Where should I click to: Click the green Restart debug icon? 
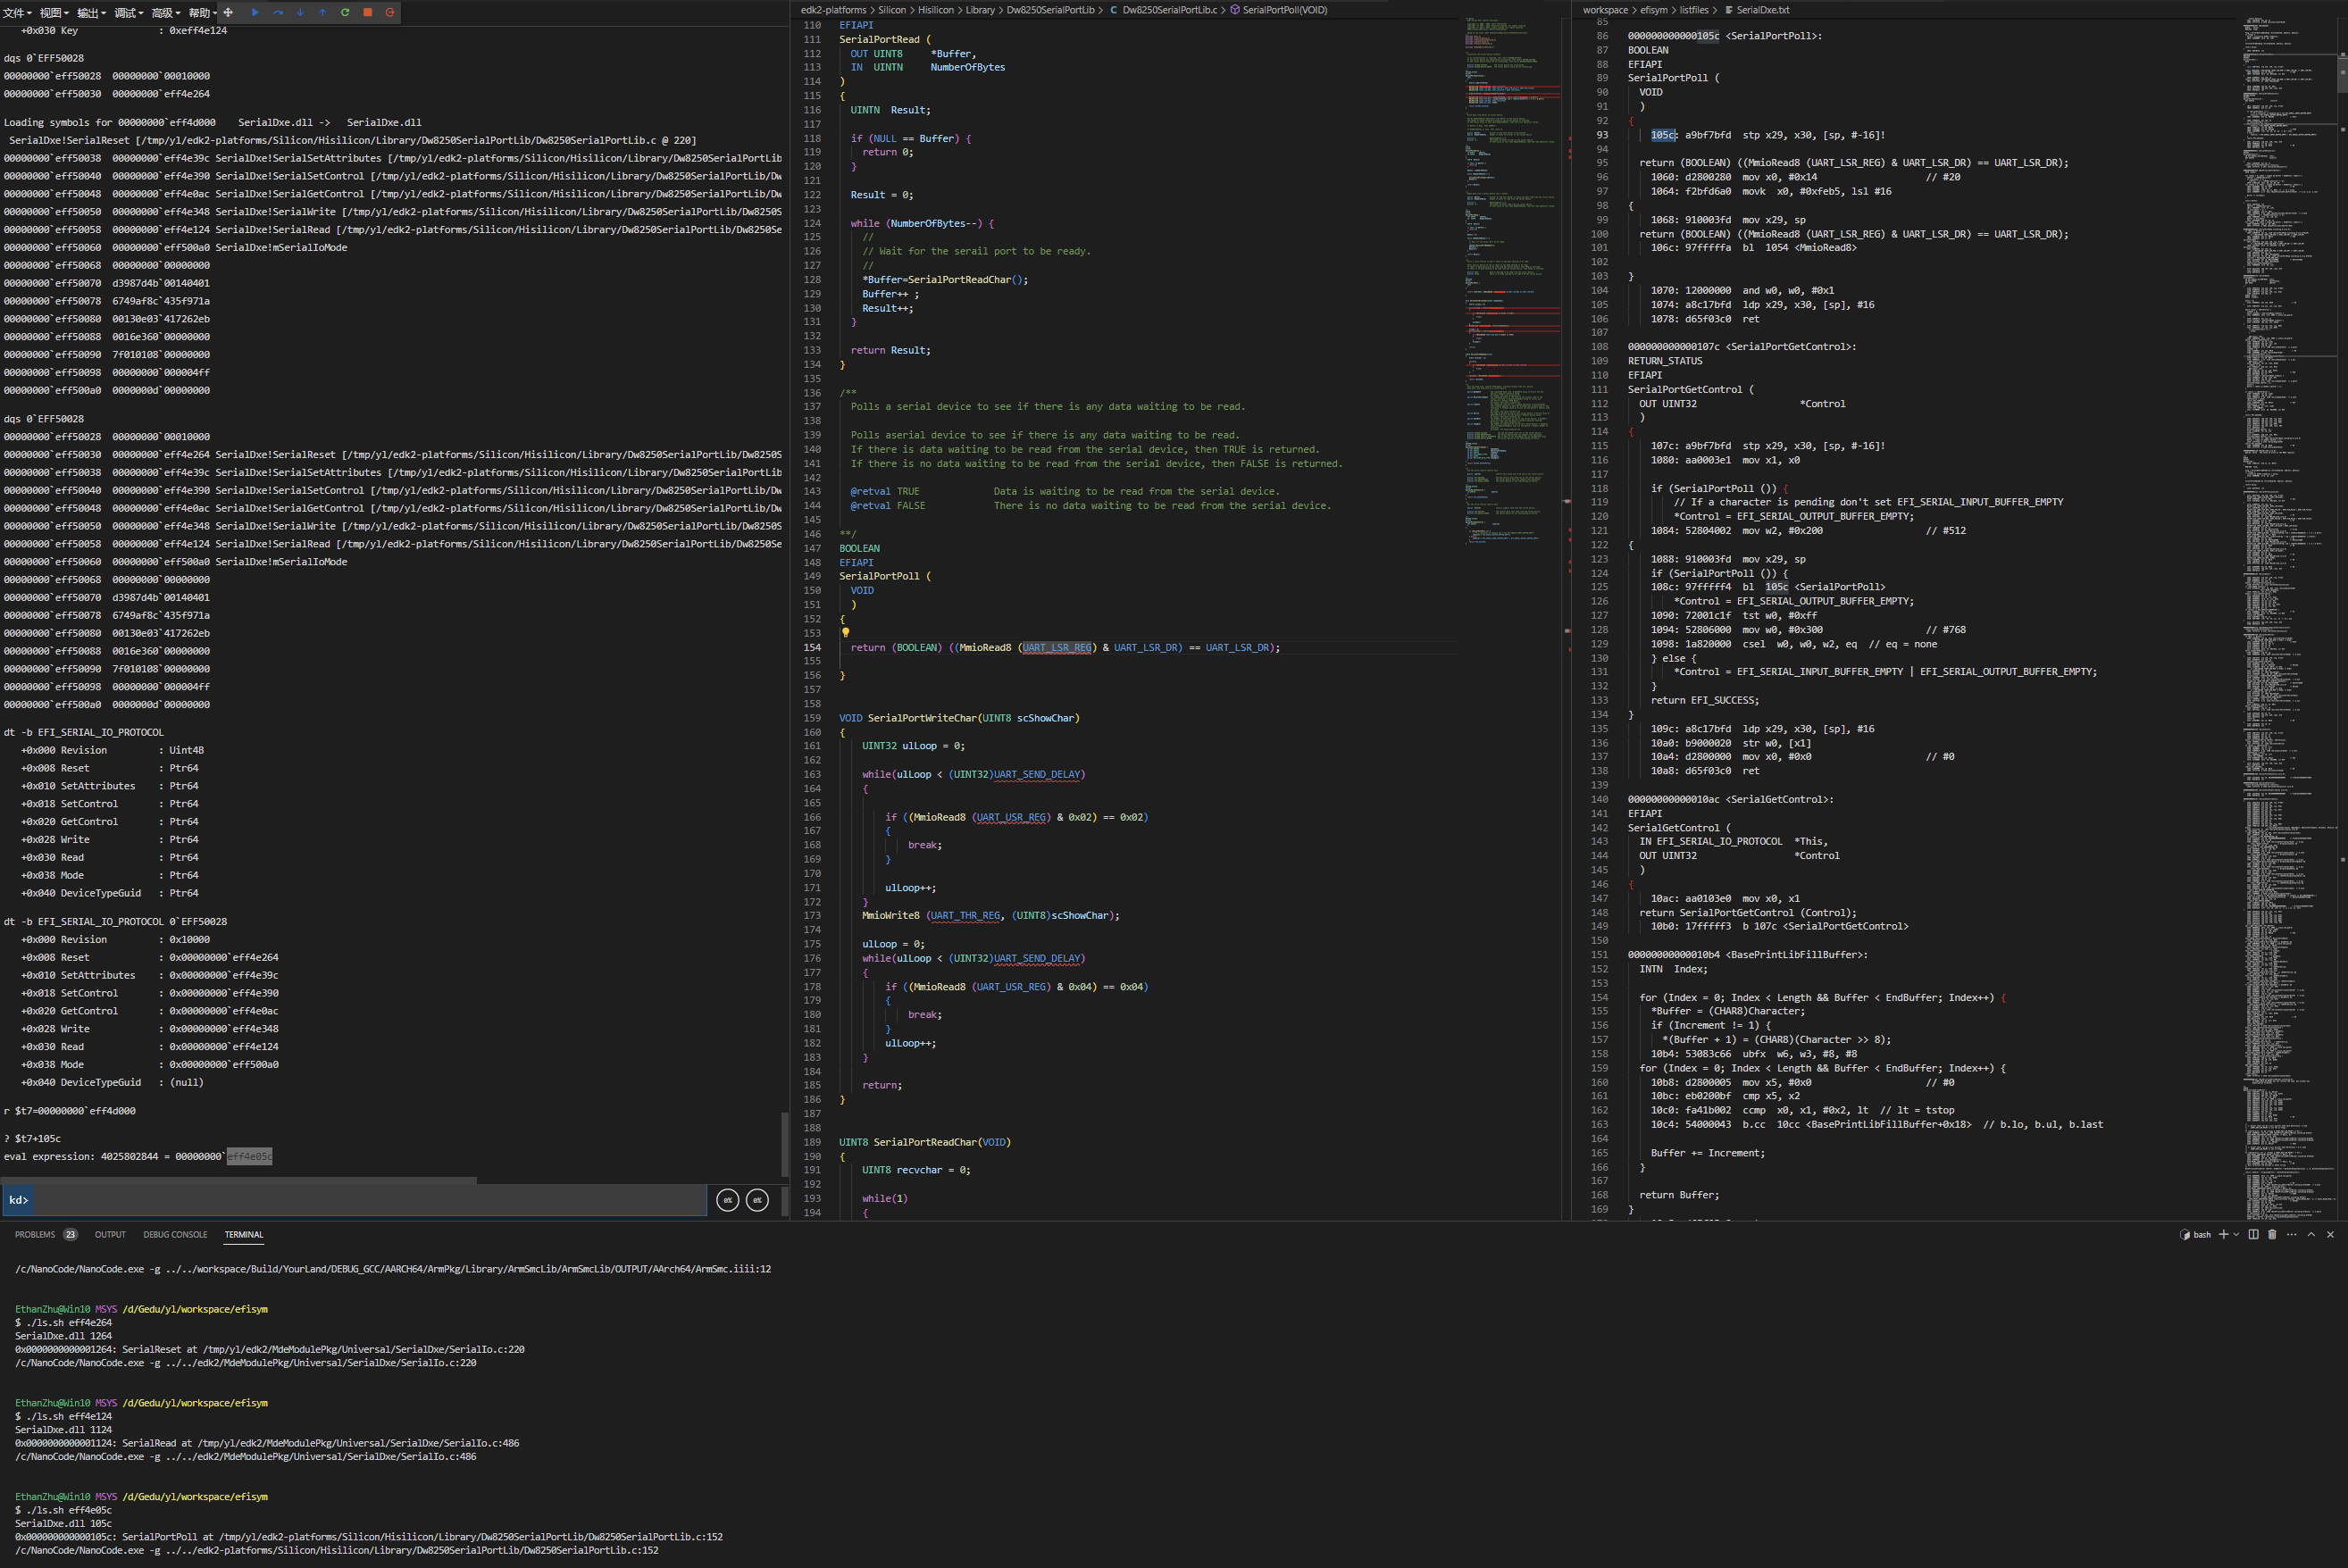tap(345, 13)
